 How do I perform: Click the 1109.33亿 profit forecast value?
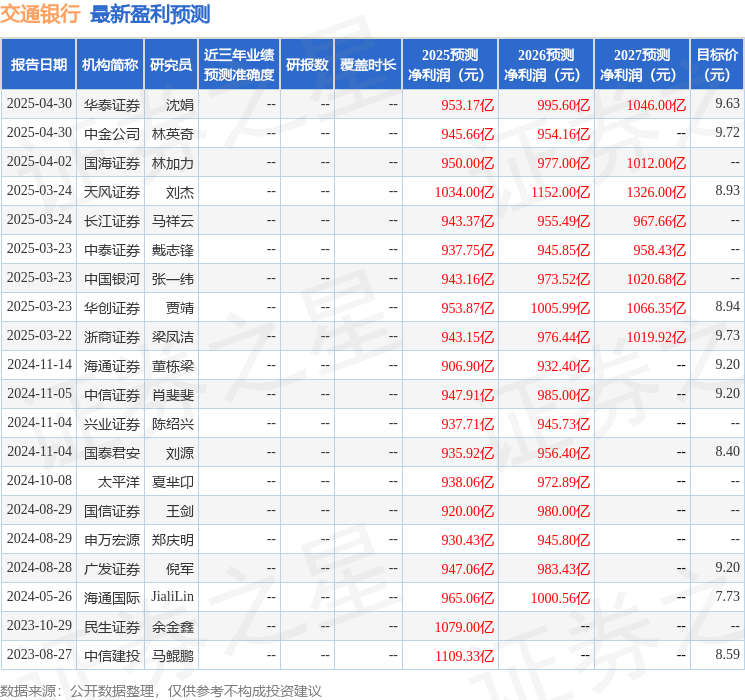(x=466, y=656)
